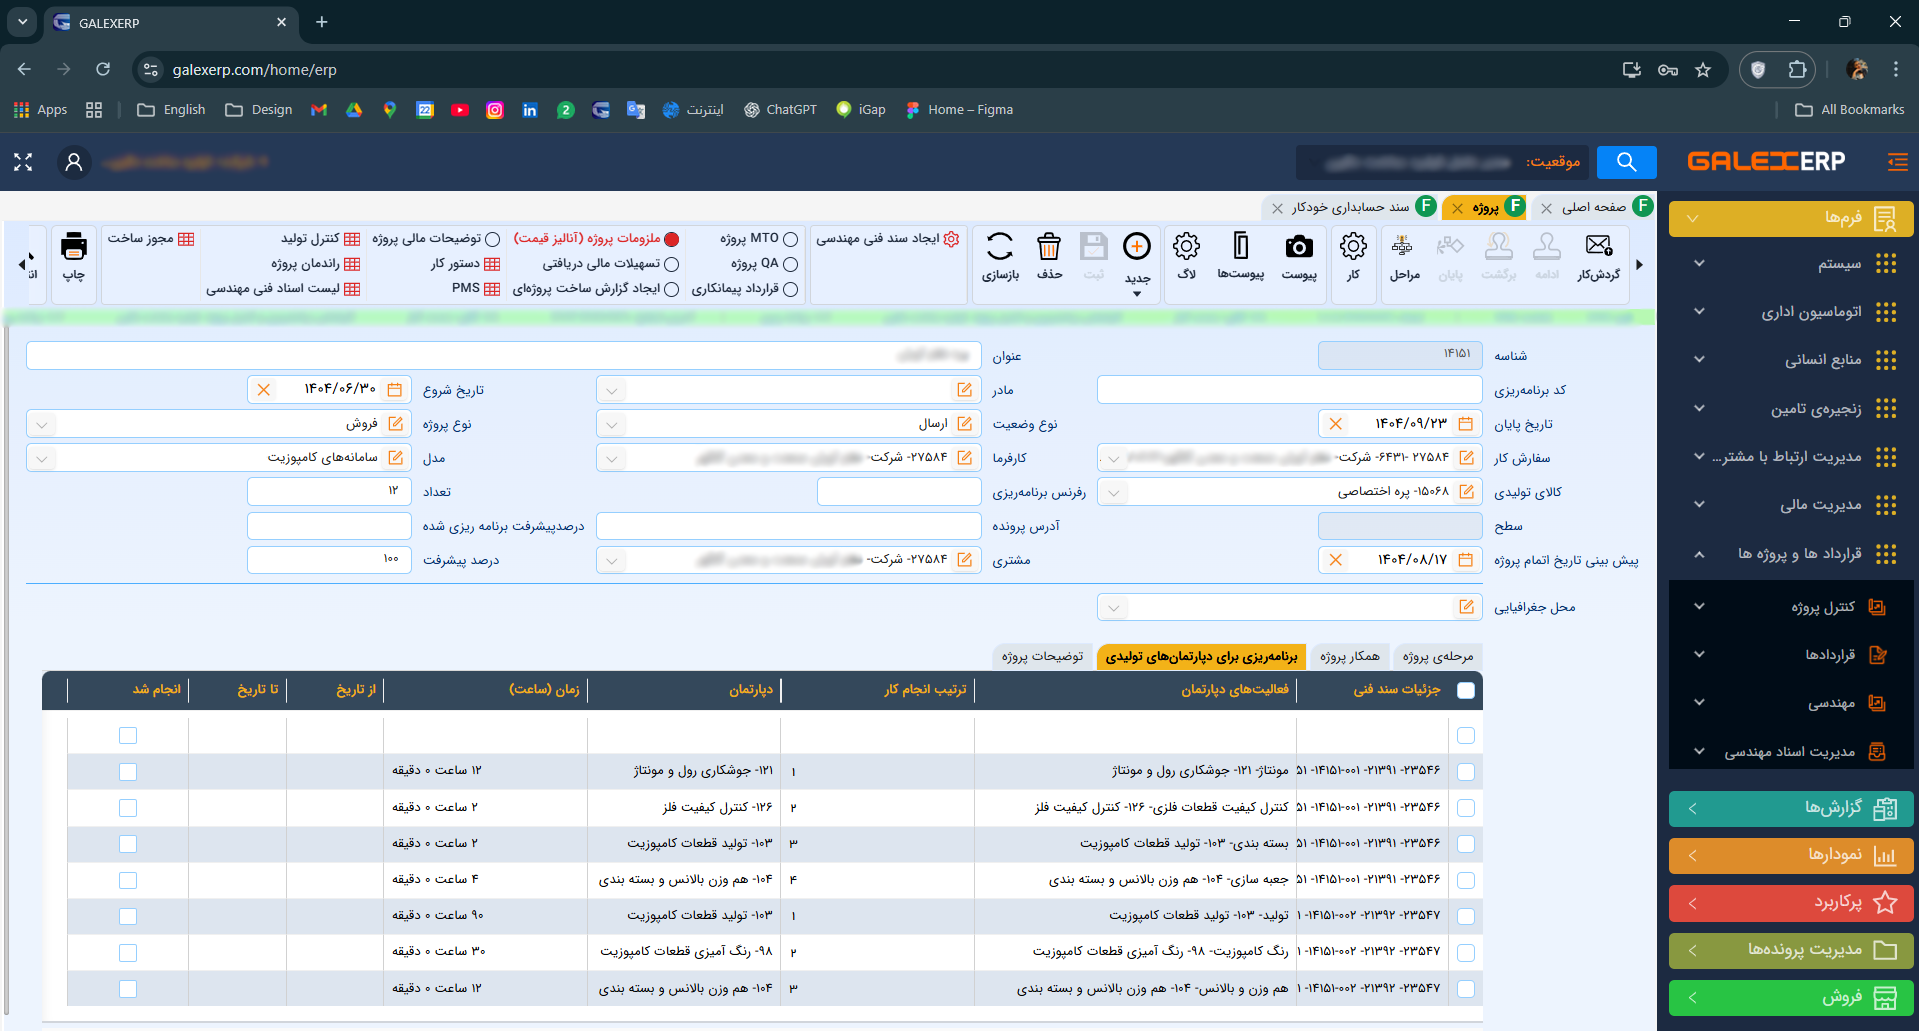Open Chrome extensions puzzle icon
The image size is (1919, 1031).
(x=1798, y=70)
